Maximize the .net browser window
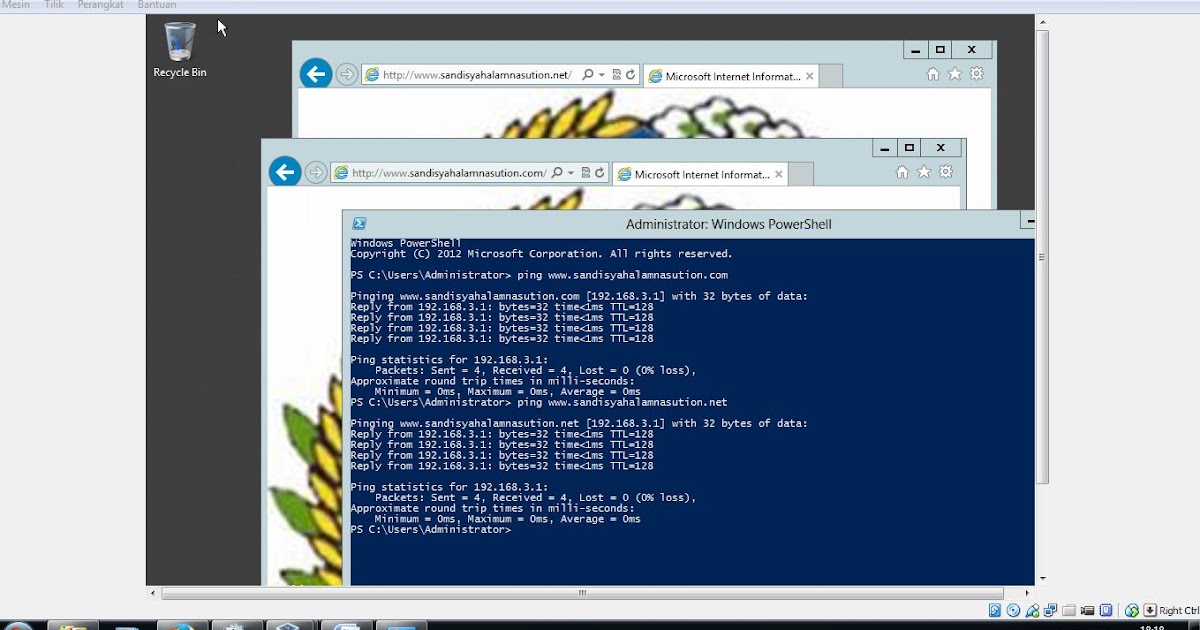 (x=940, y=50)
